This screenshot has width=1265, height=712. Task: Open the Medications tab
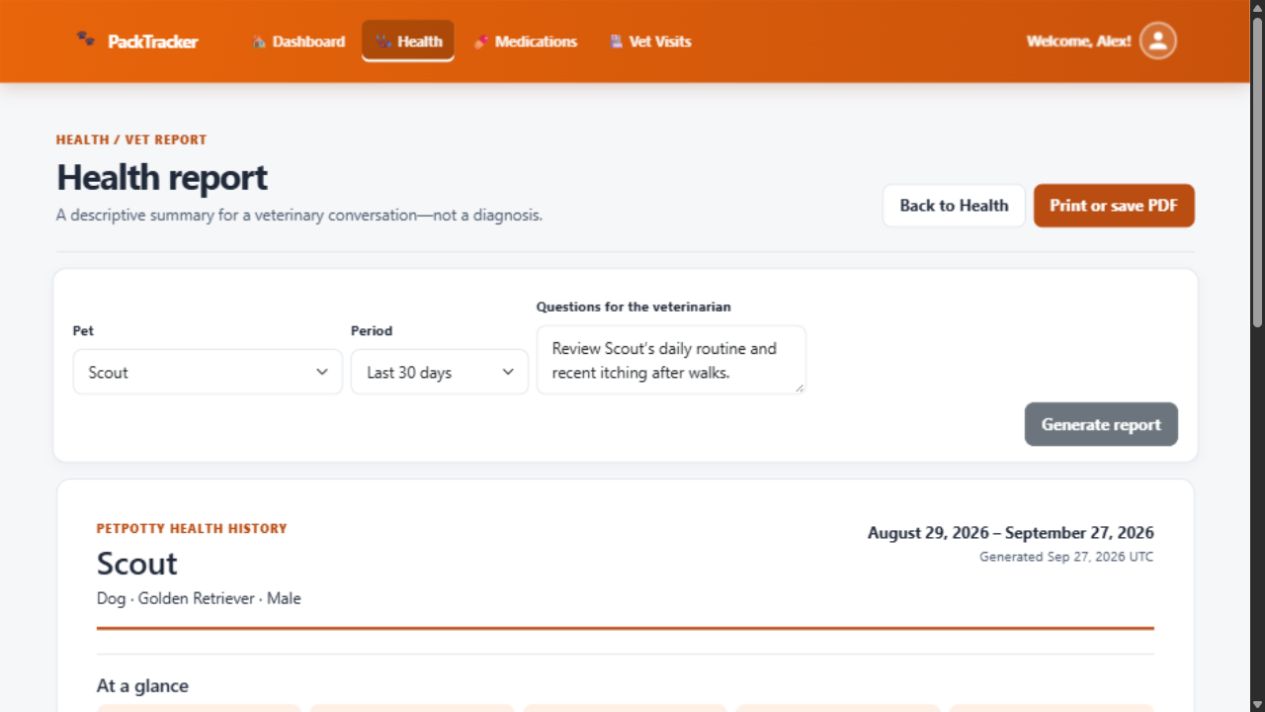coord(525,41)
